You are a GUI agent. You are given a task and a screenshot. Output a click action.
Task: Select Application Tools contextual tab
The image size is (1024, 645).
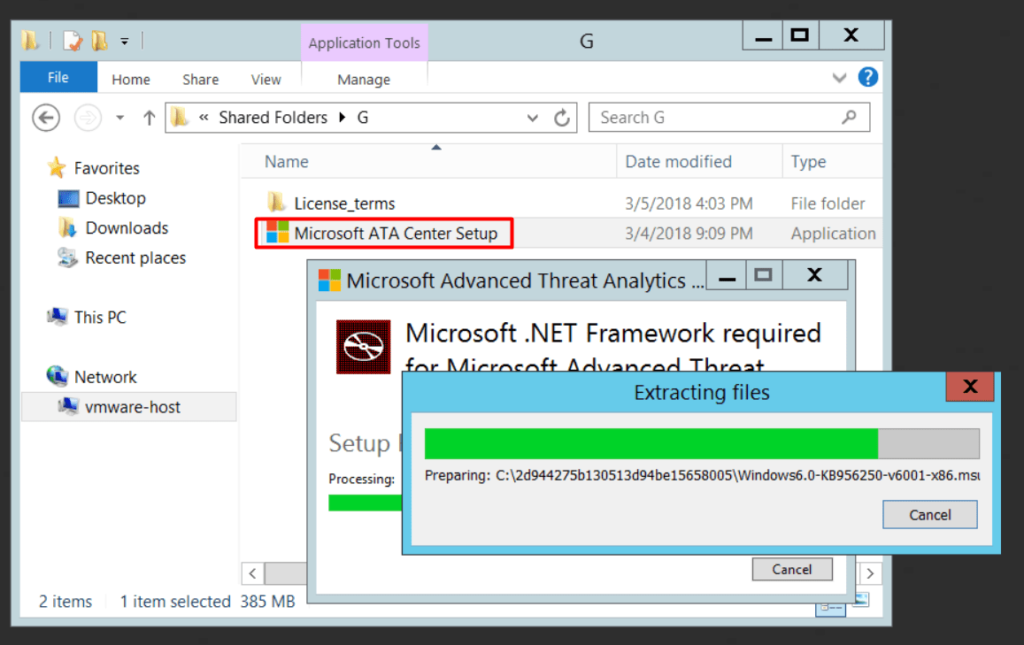pyautogui.click(x=364, y=42)
